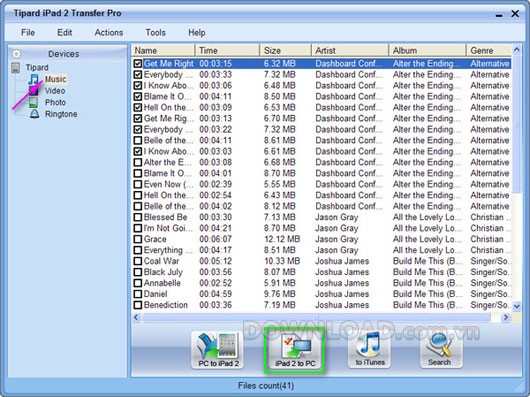
Task: Click the scroll right arrow below list
Action: click(x=506, y=317)
